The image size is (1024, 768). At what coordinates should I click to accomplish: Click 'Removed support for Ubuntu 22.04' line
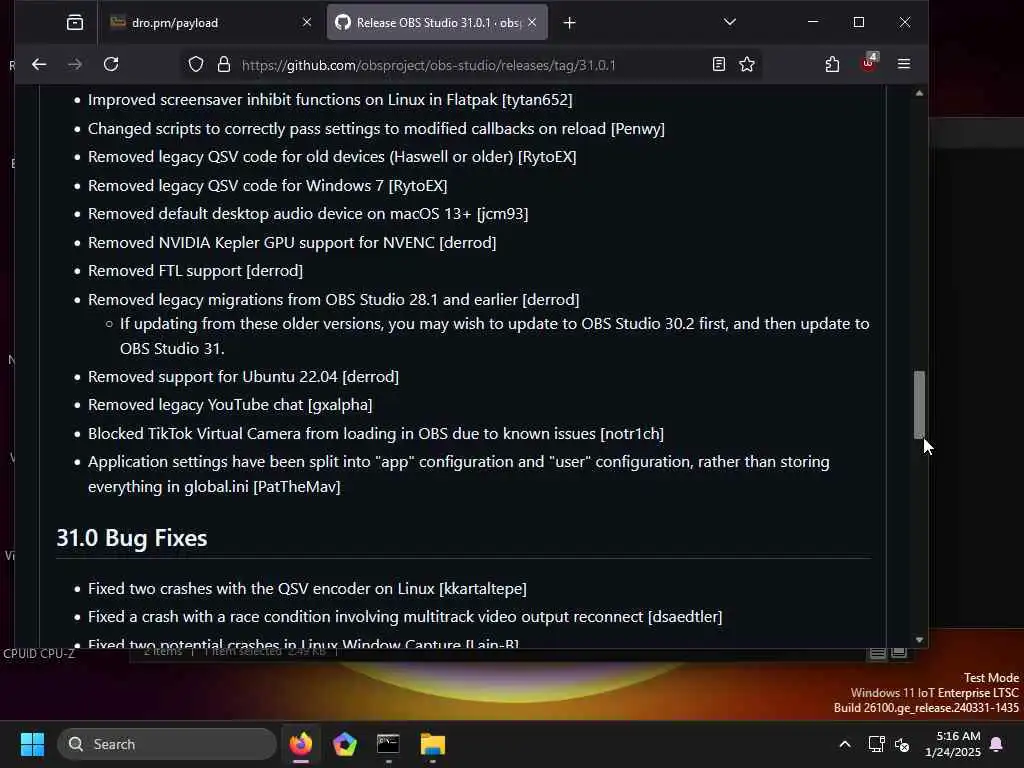(243, 377)
